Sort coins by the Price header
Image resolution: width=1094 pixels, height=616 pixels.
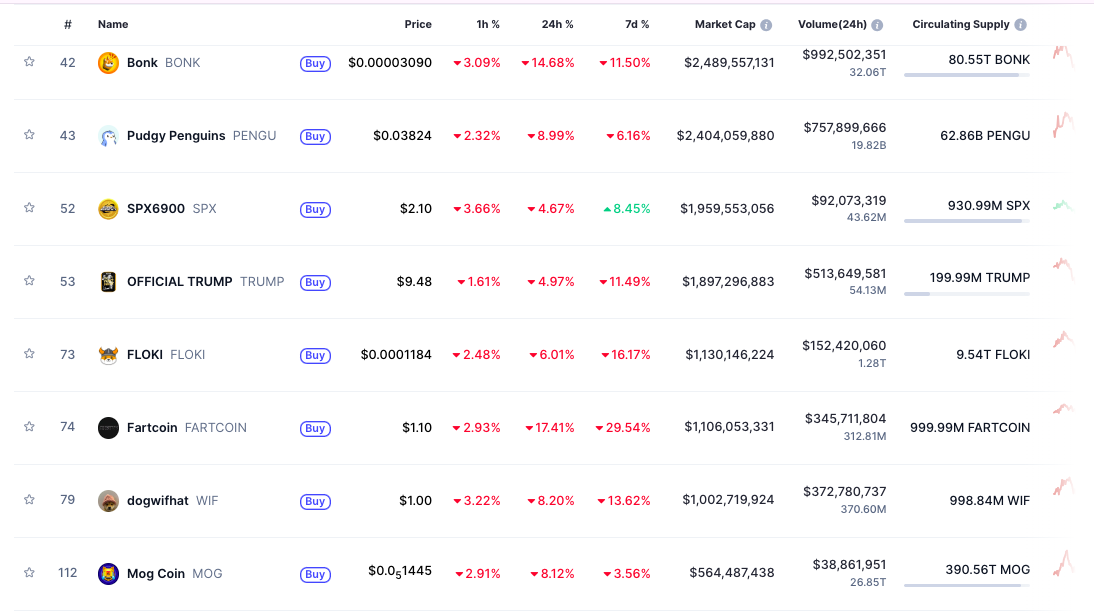[x=418, y=25]
